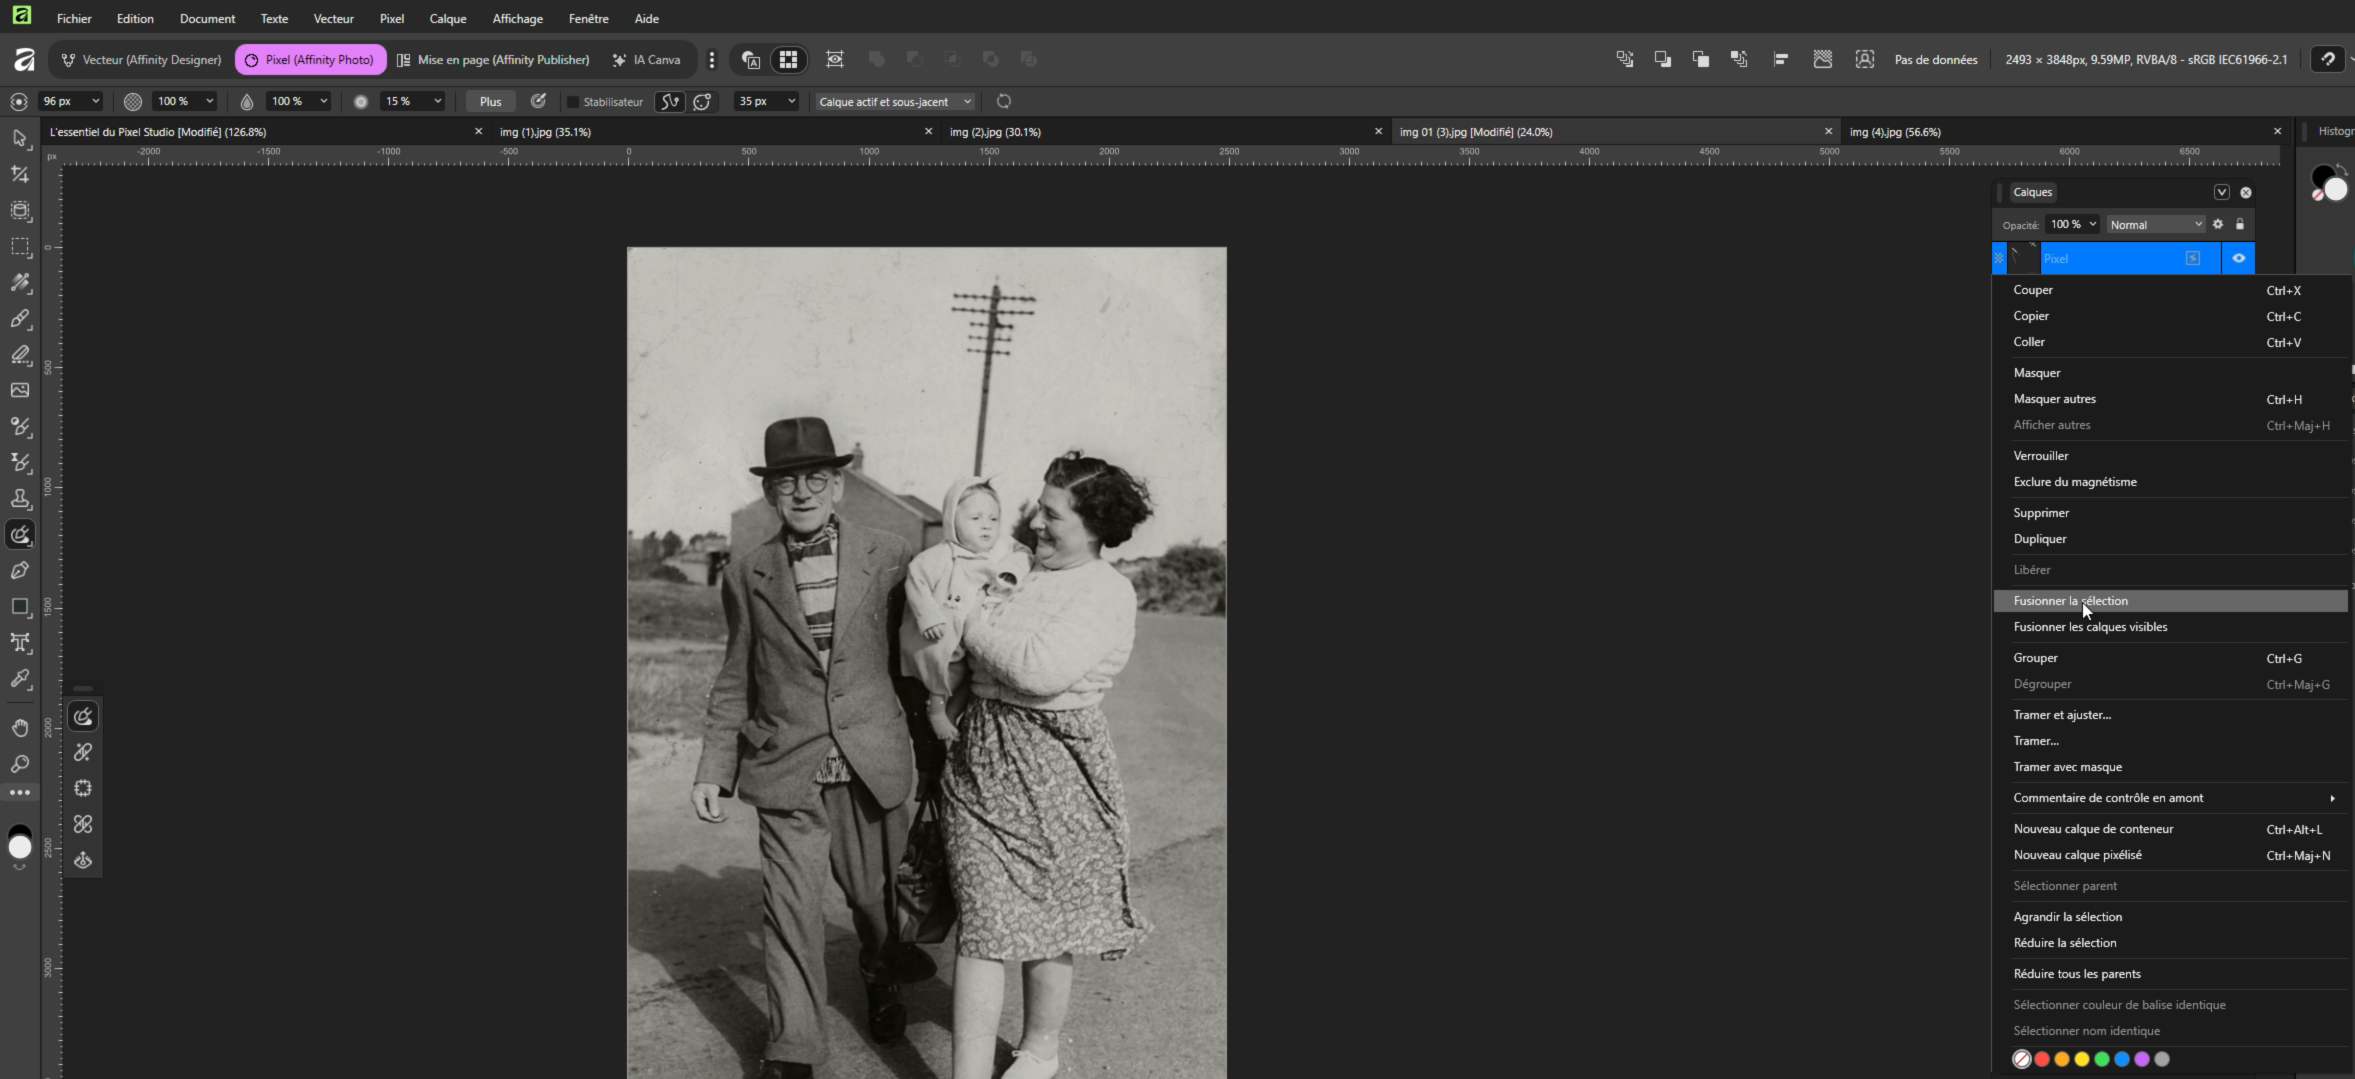Enable the Stabilisateur checkbox
Image resolution: width=2355 pixels, height=1079 pixels.
(573, 102)
